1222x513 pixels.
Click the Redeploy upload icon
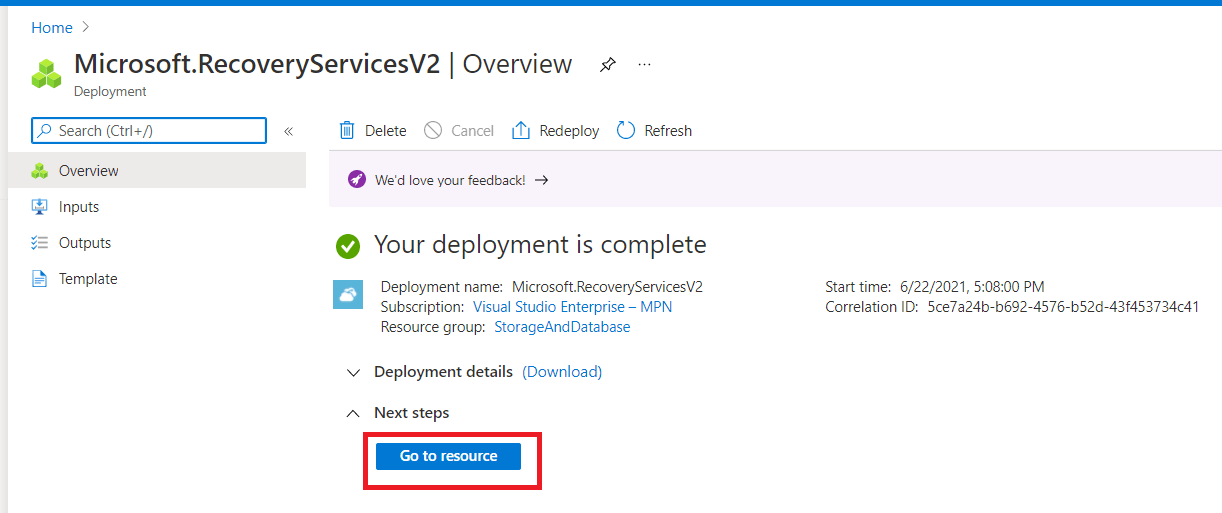521,131
